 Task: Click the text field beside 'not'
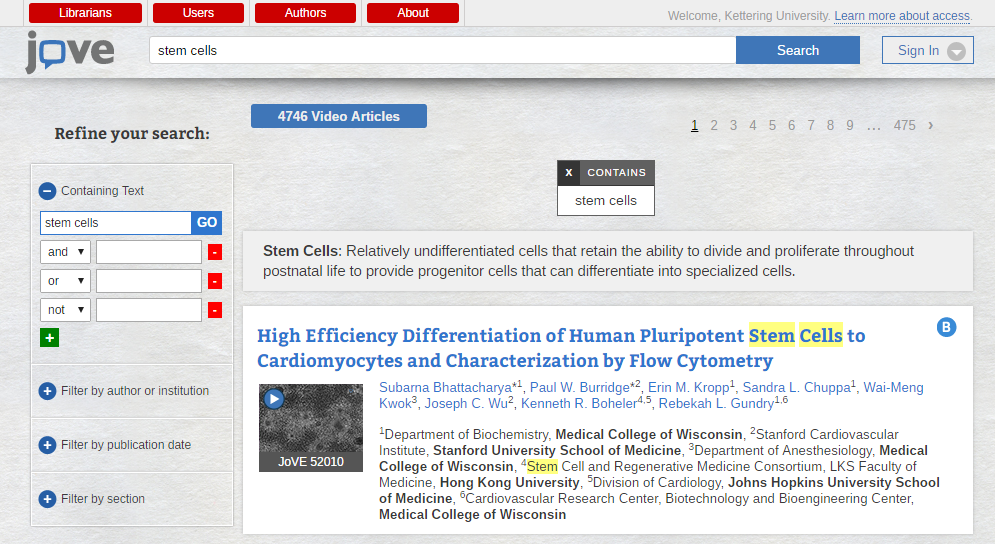point(149,310)
